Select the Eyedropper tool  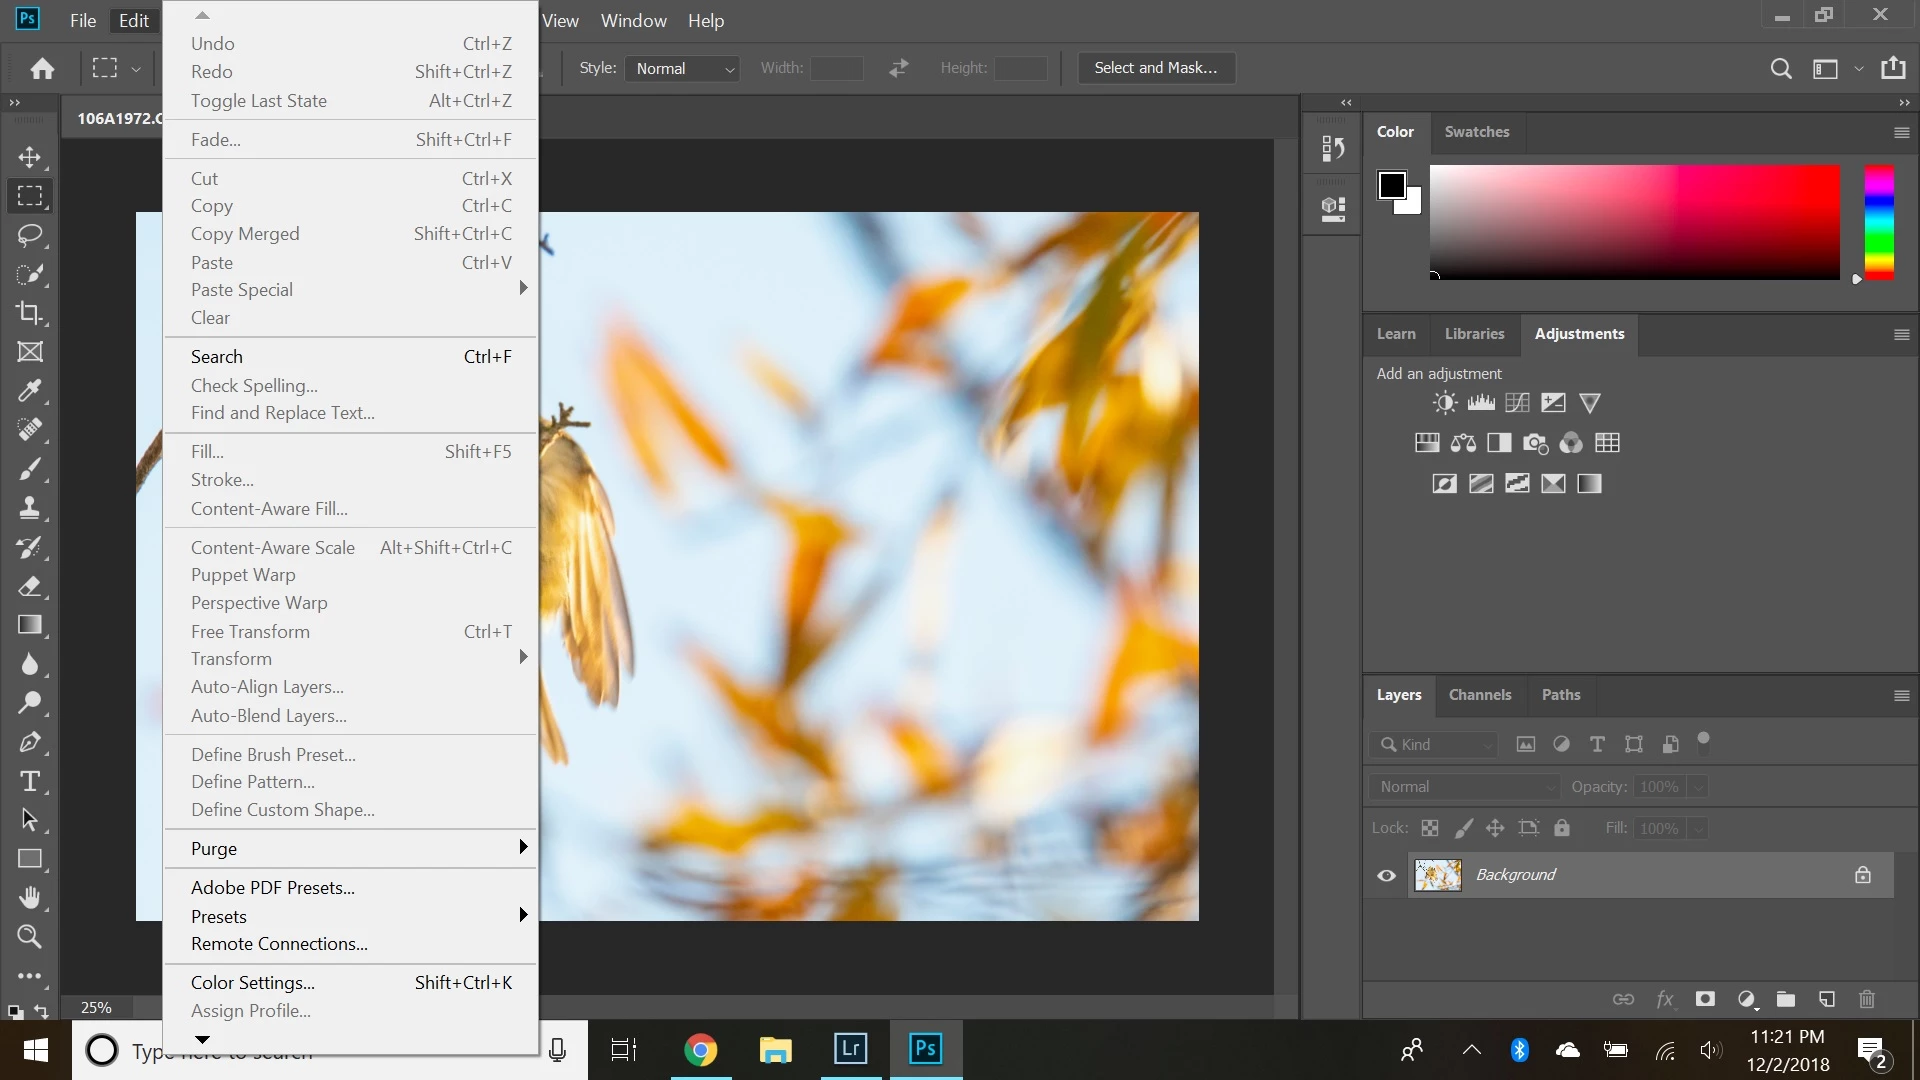point(30,391)
